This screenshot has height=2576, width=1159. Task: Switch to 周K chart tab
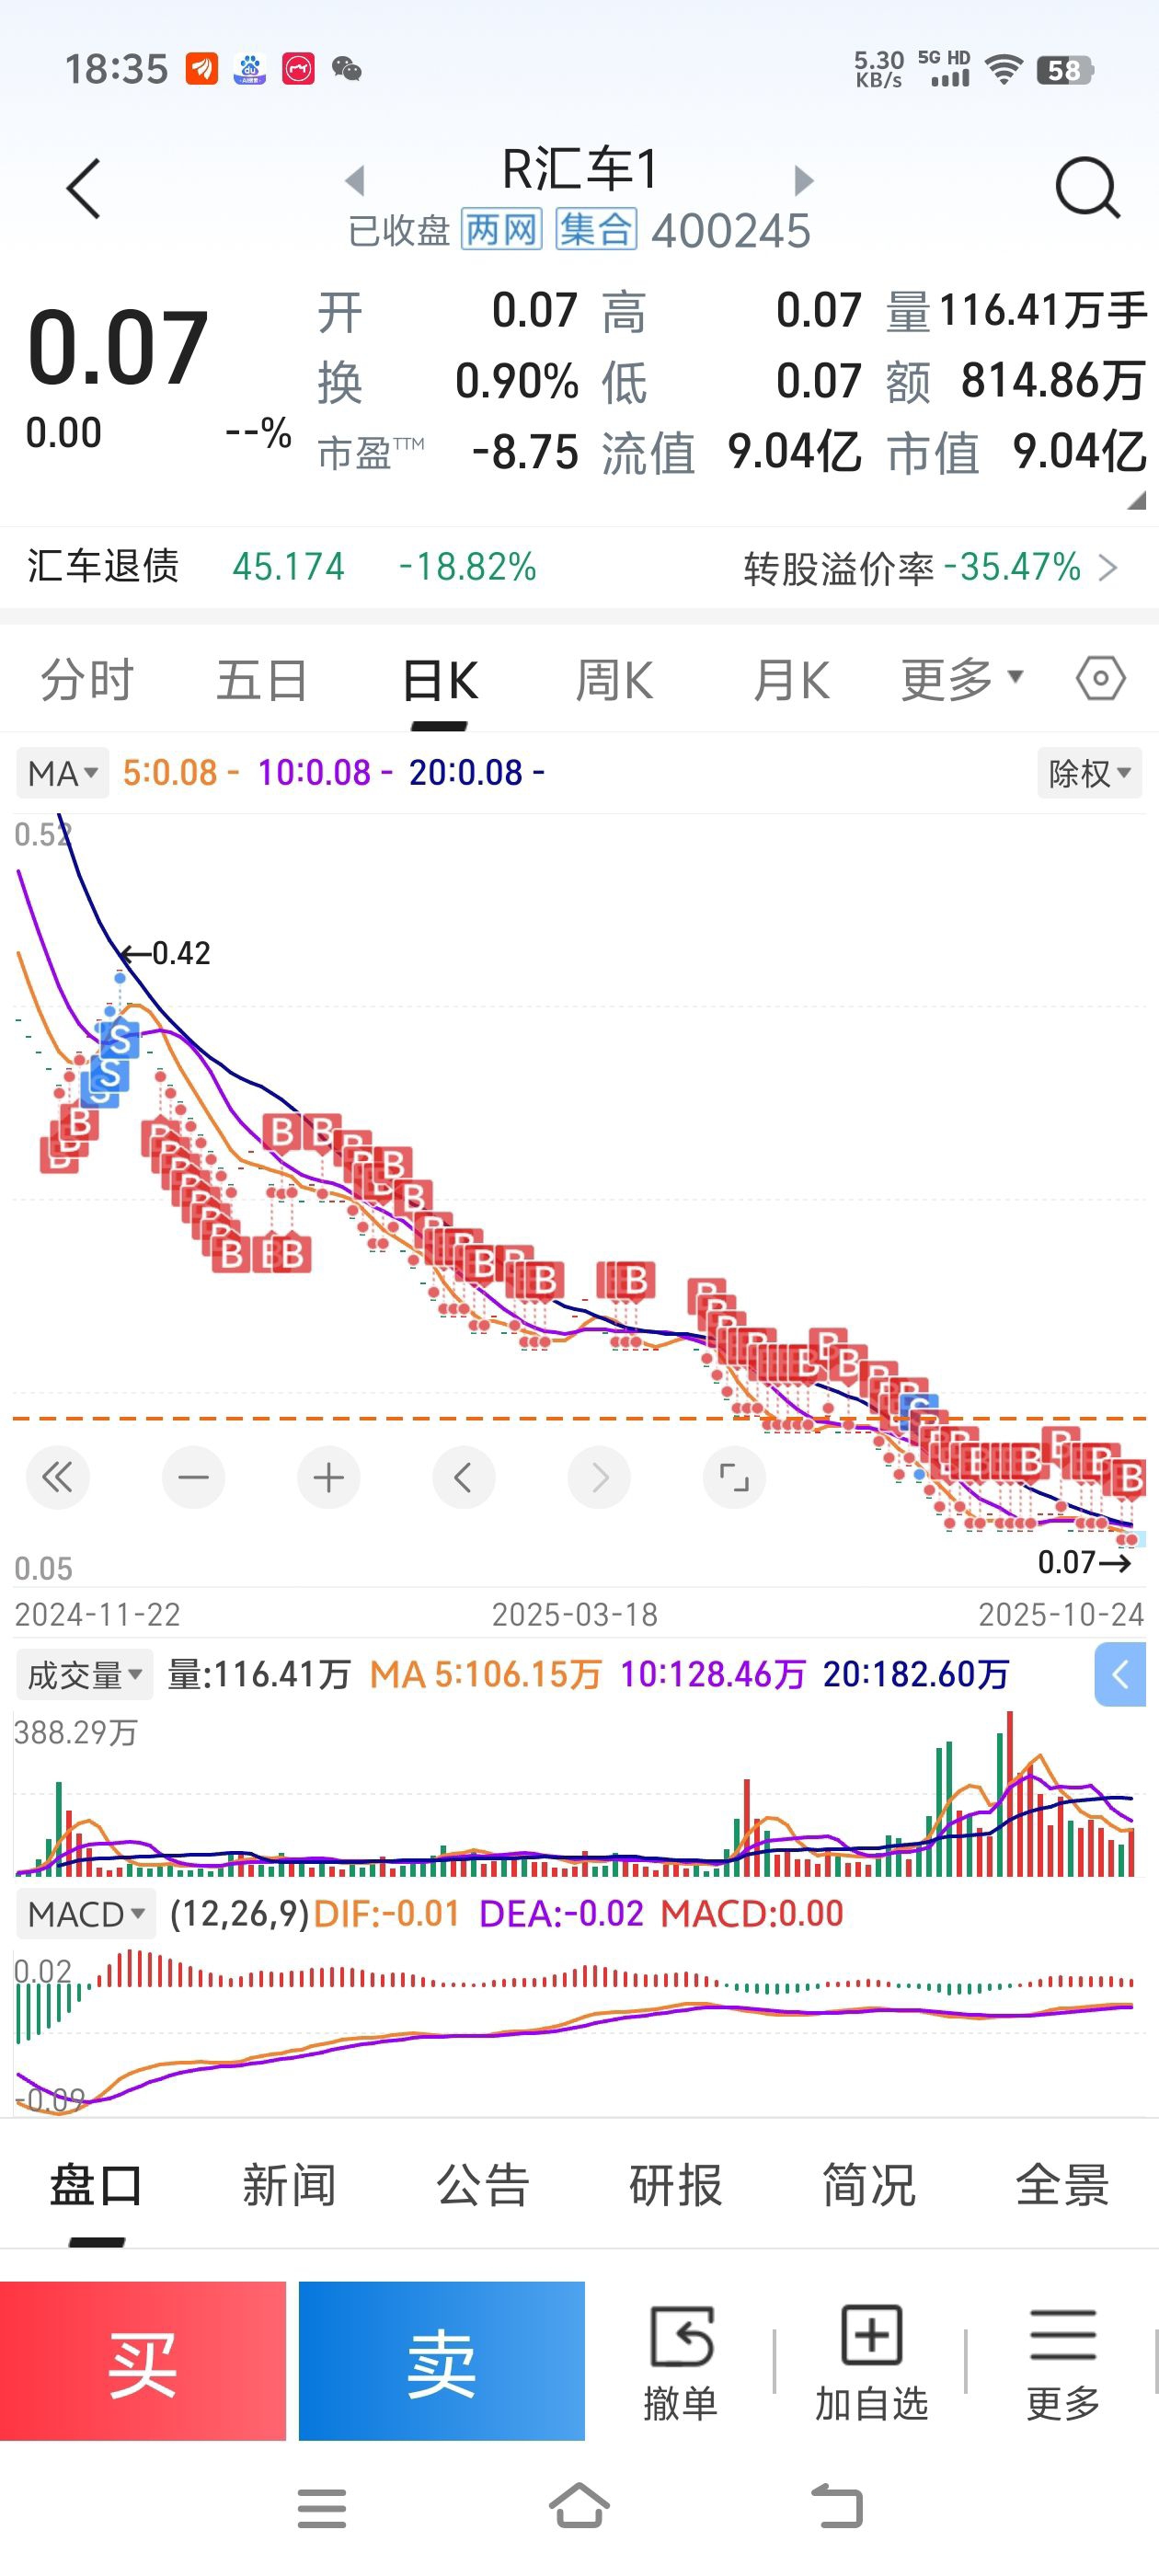[614, 681]
